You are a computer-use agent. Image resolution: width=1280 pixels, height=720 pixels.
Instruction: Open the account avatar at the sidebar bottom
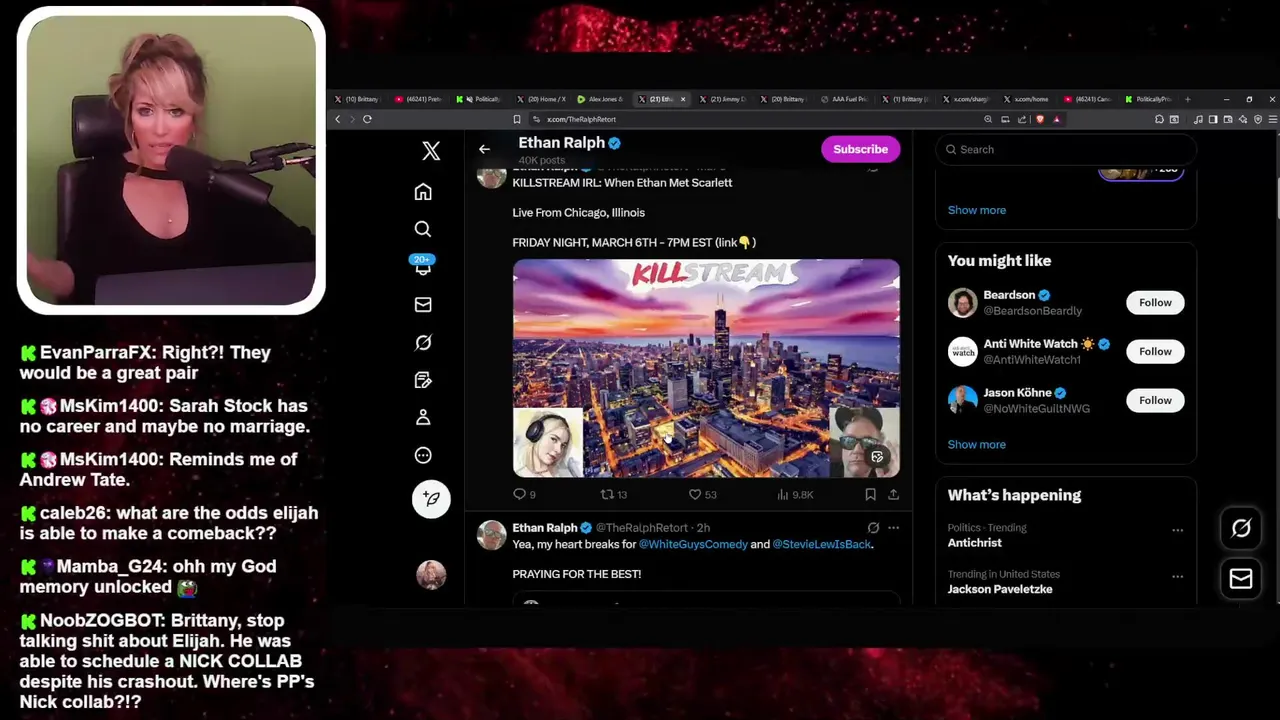point(431,575)
